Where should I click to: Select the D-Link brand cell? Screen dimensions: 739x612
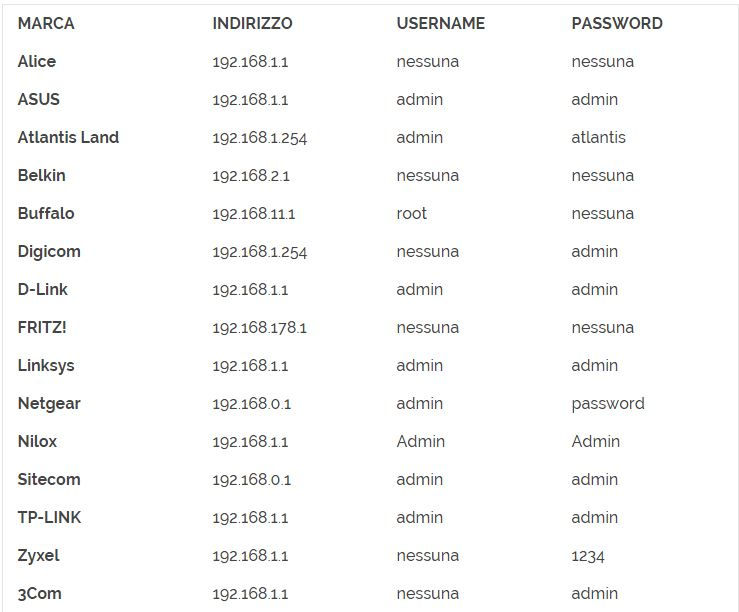tap(43, 289)
